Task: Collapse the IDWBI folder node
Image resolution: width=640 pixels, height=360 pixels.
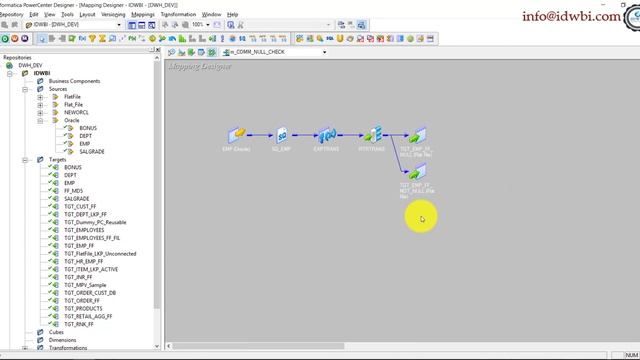Action: click(10, 73)
